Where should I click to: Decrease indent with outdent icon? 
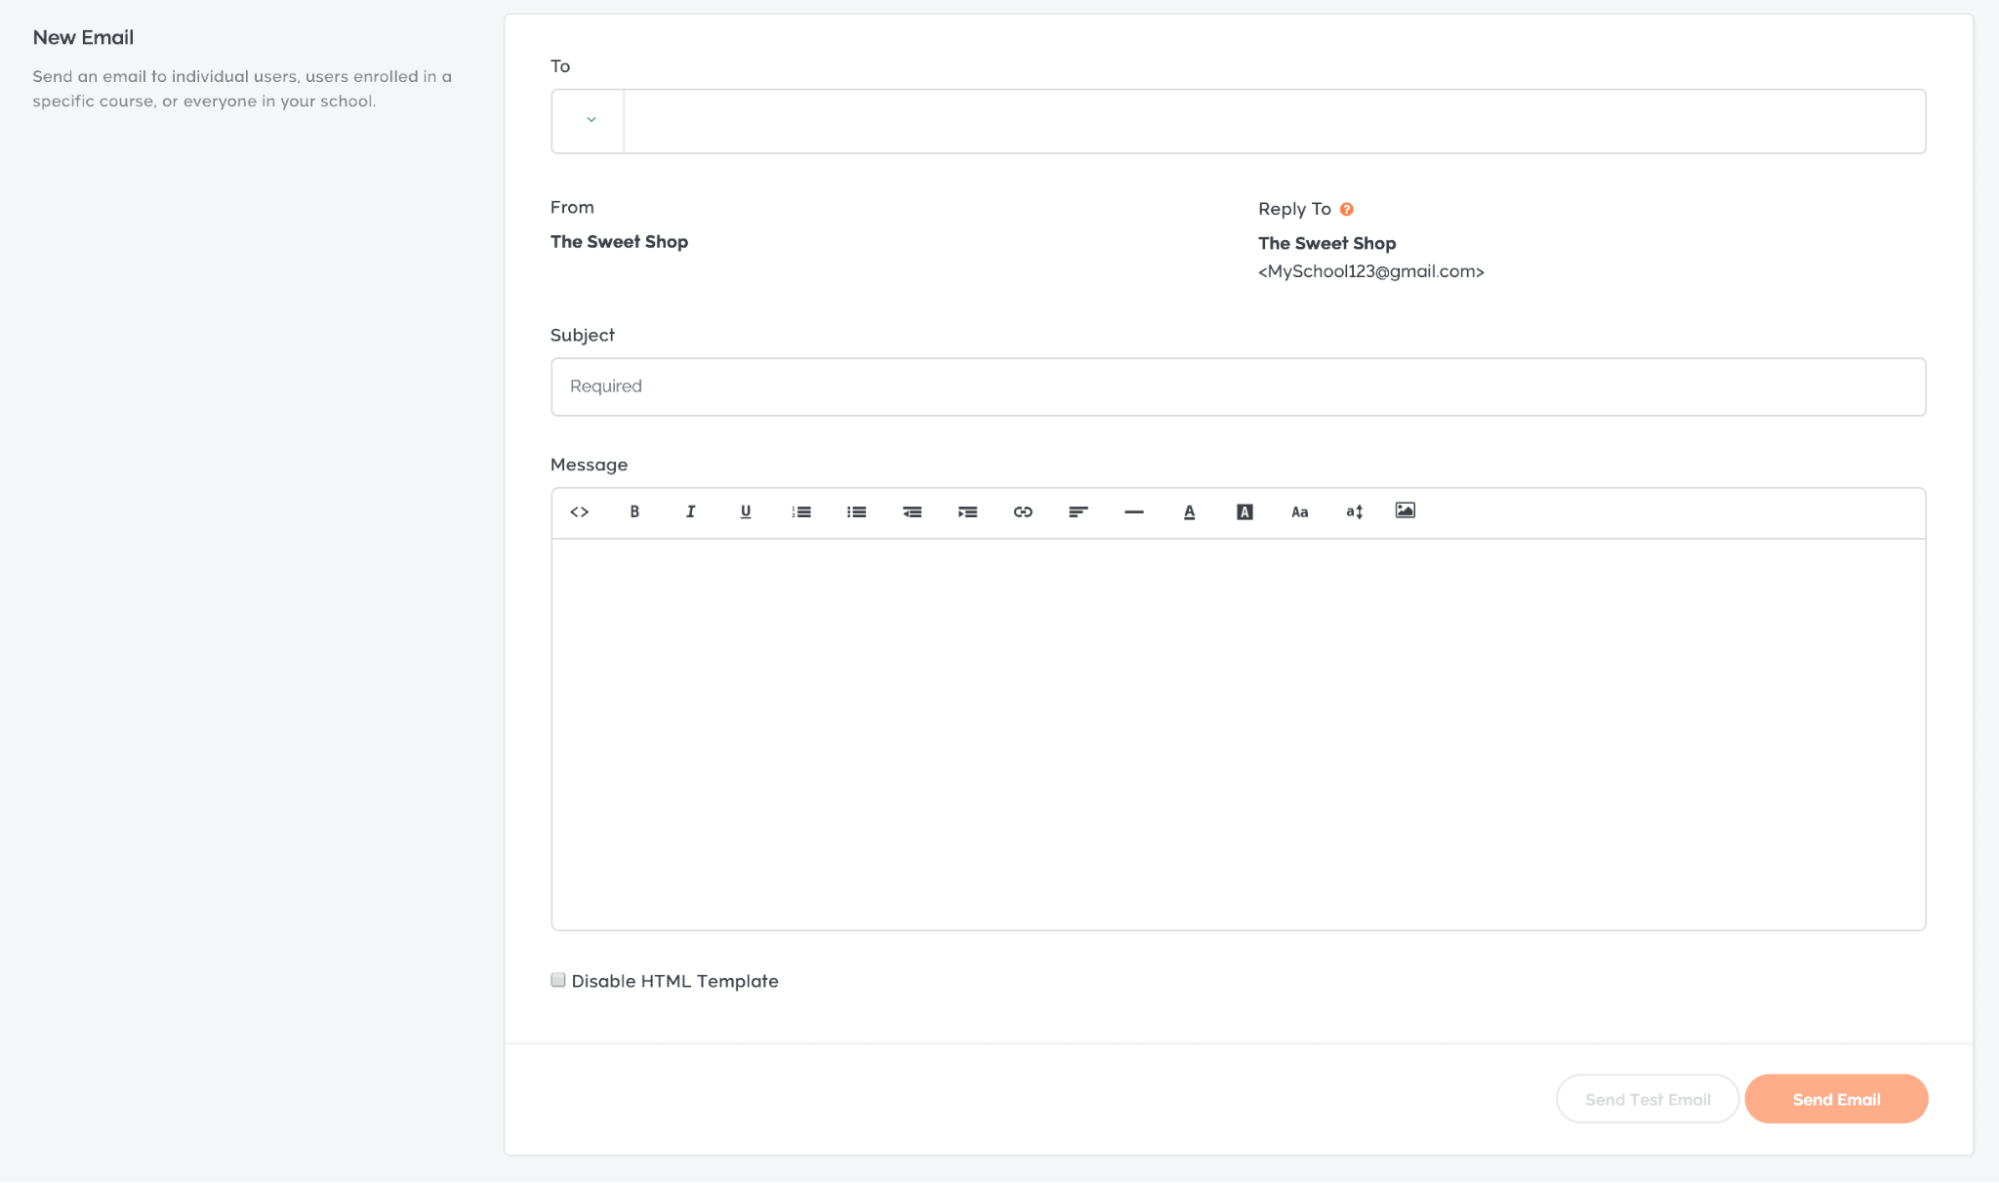point(912,512)
